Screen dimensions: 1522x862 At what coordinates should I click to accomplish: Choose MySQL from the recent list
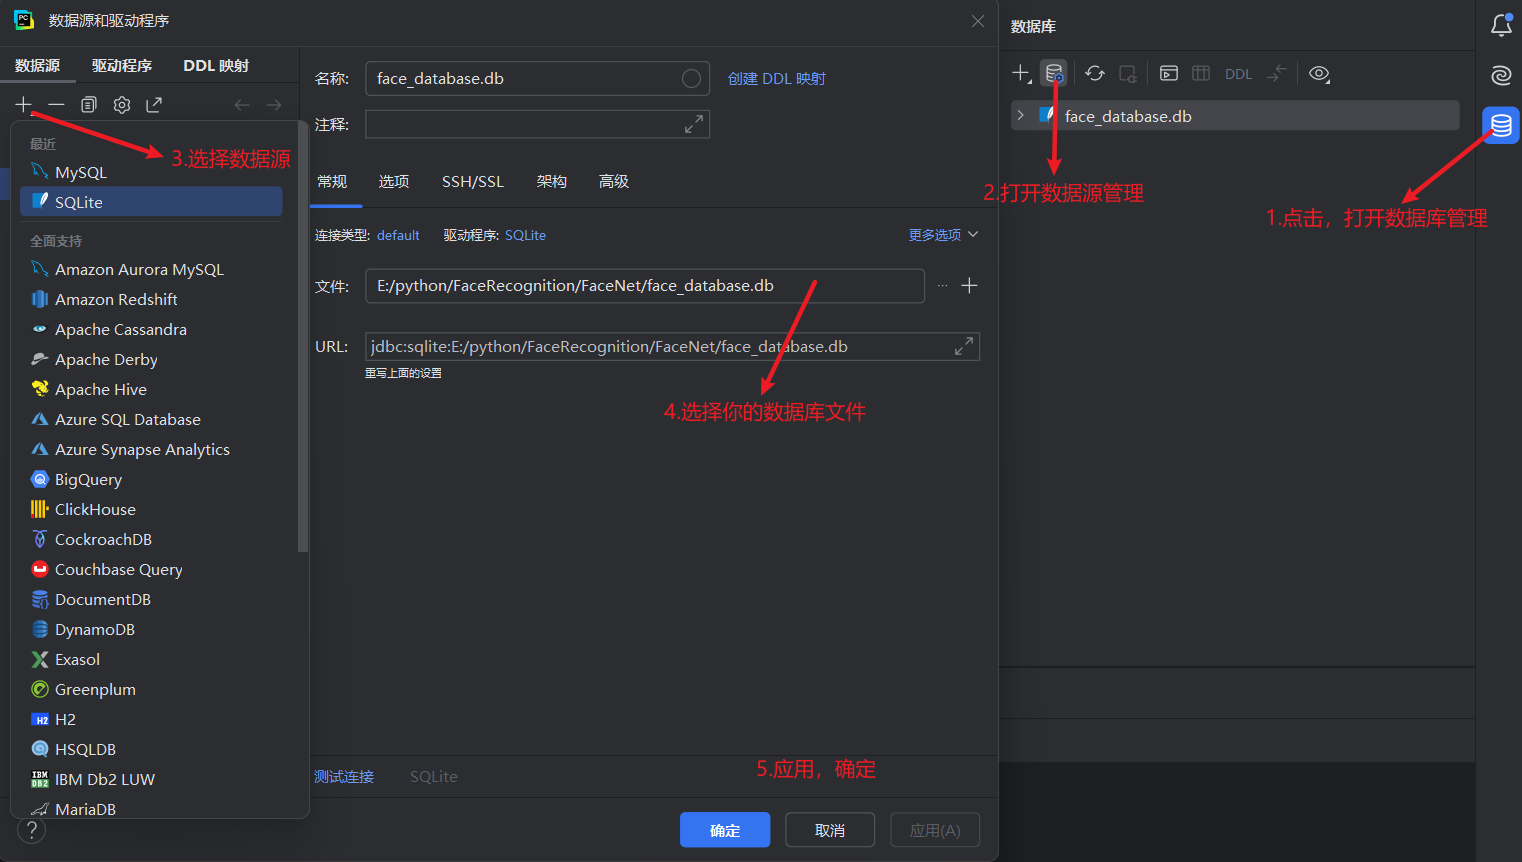coord(151,172)
